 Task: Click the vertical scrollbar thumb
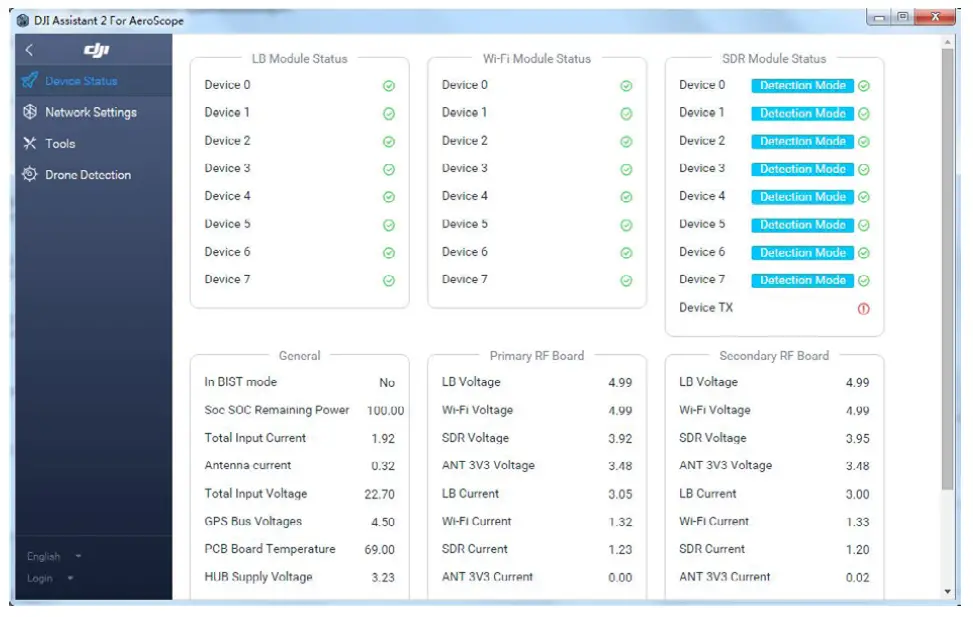(x=947, y=270)
